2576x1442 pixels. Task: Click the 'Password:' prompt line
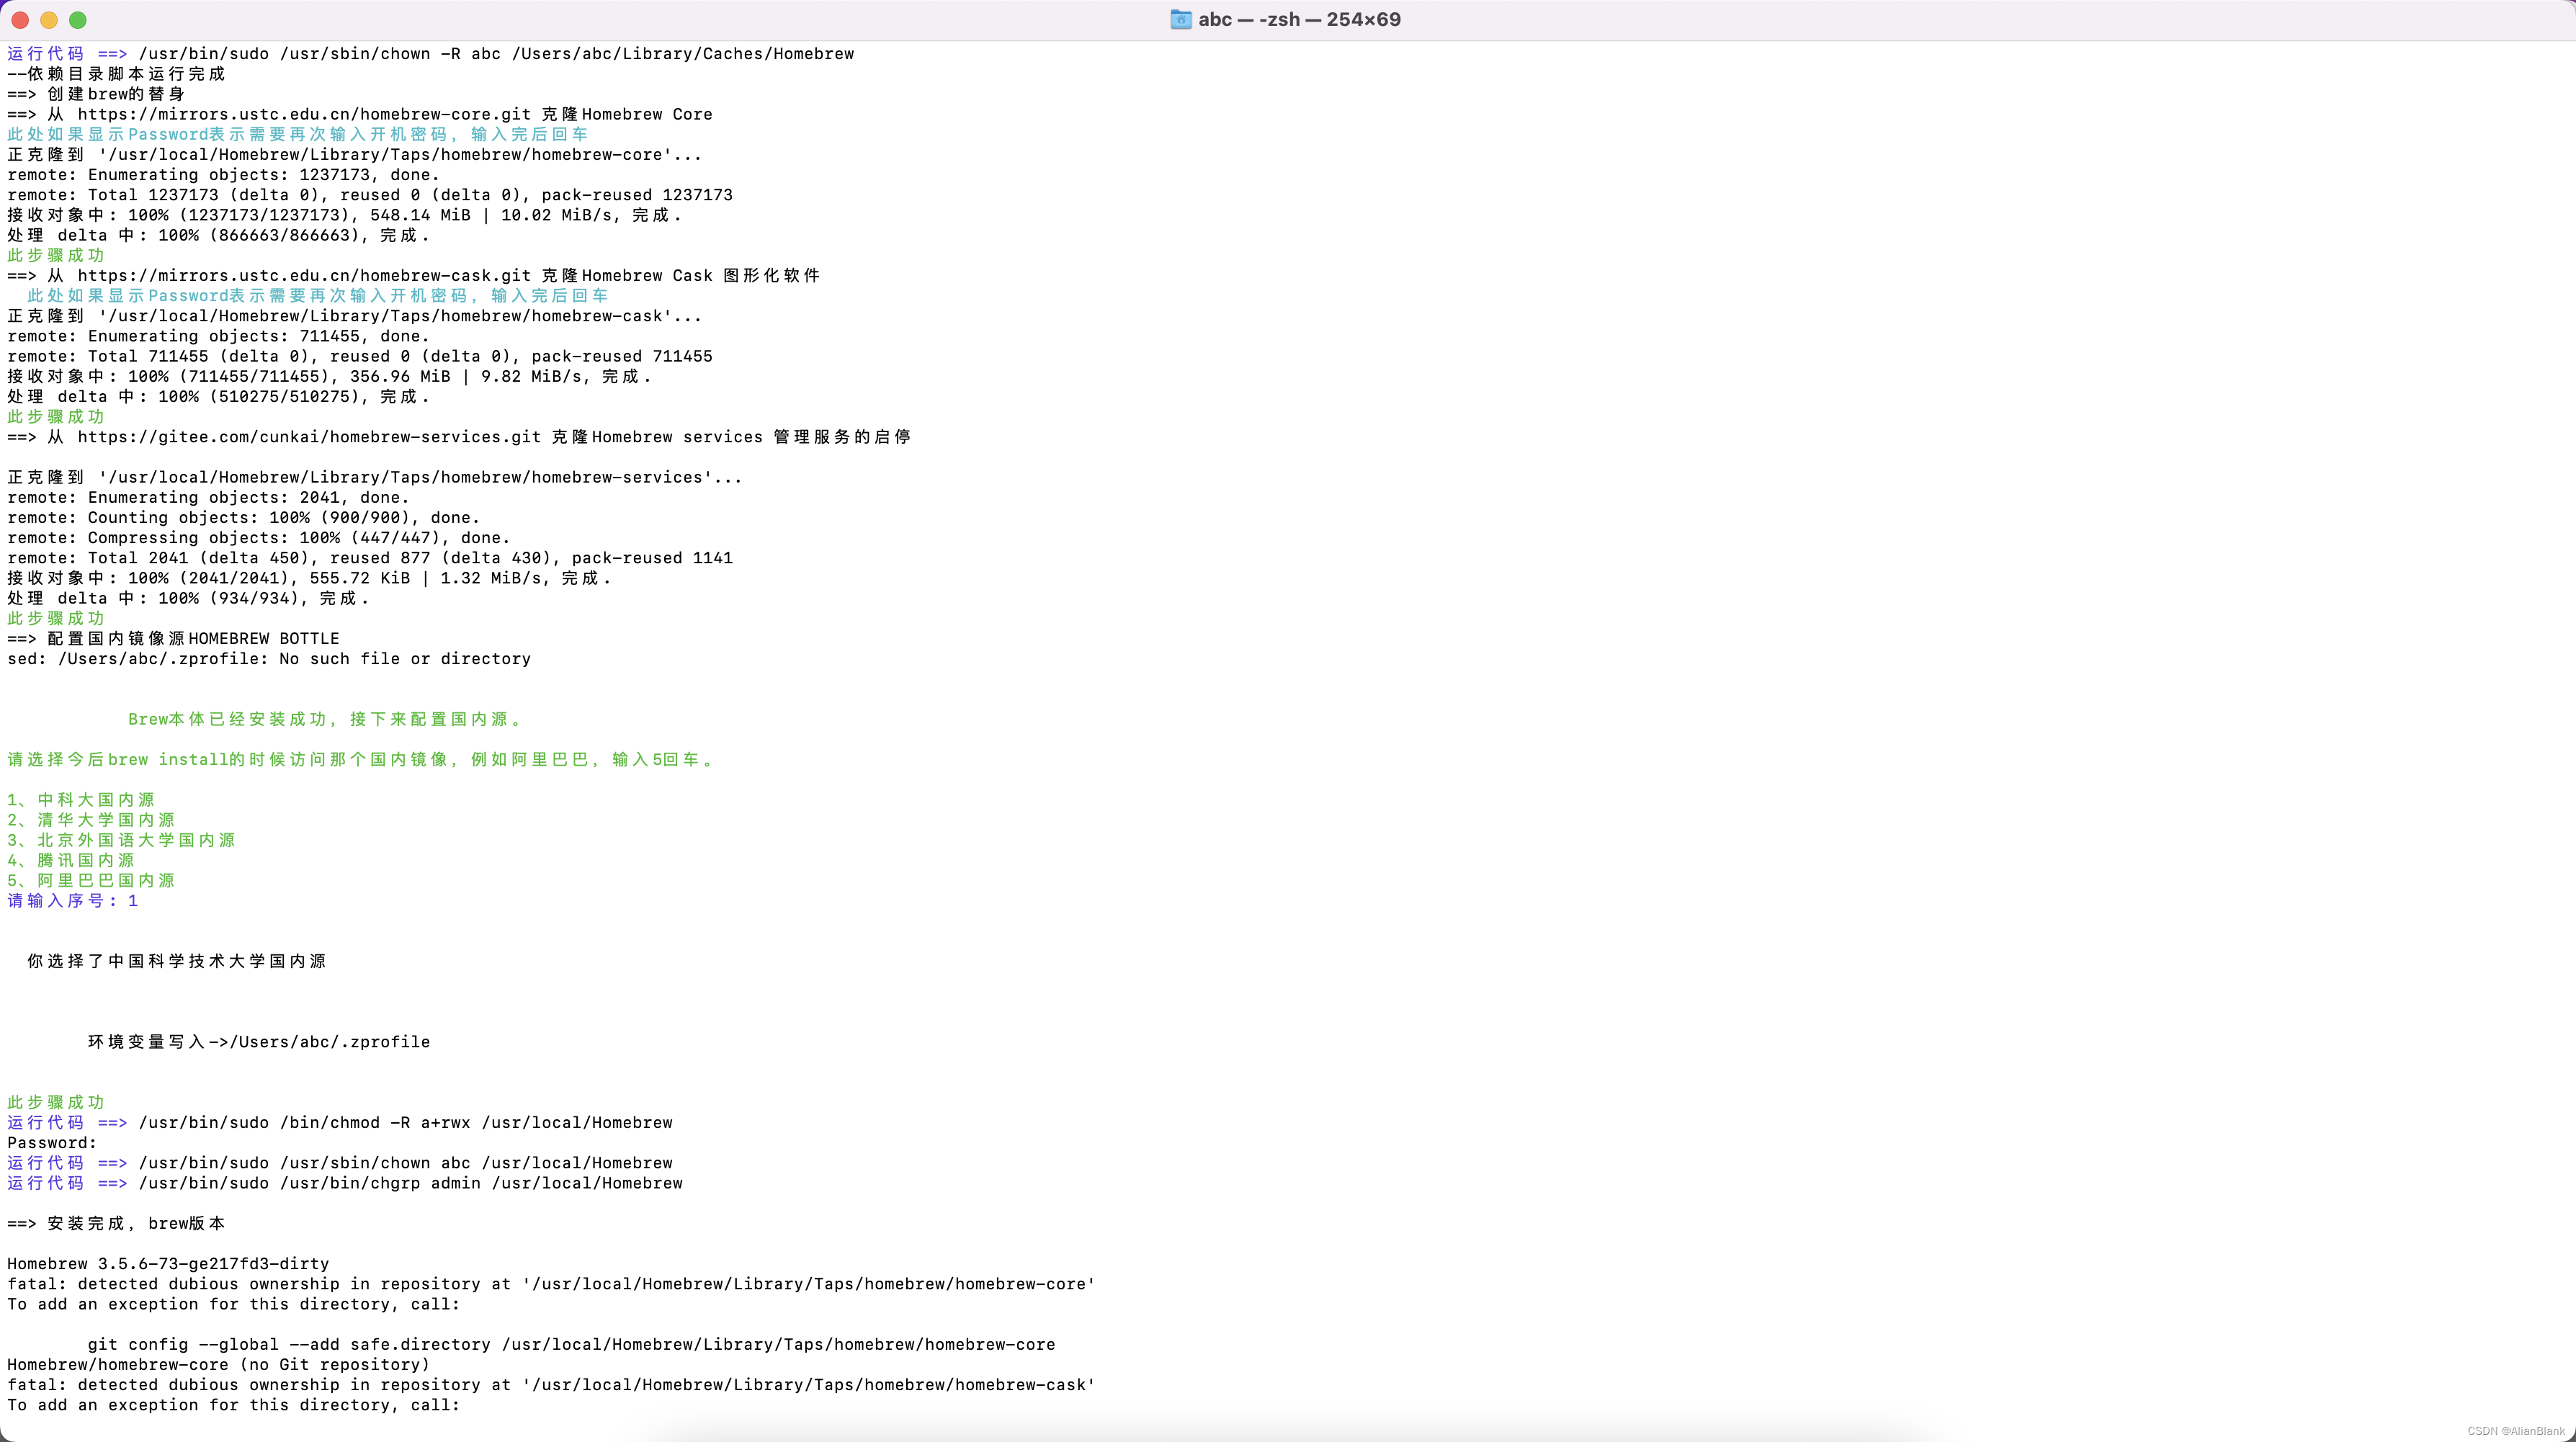click(x=50, y=1142)
